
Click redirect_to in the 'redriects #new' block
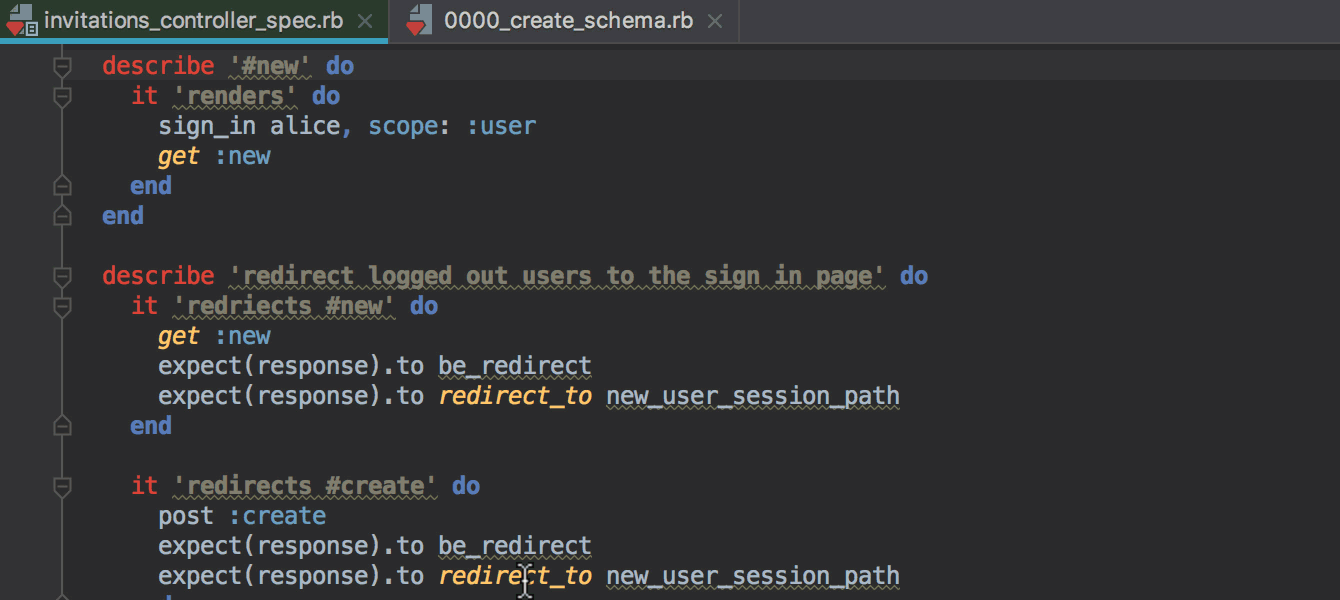(x=515, y=396)
